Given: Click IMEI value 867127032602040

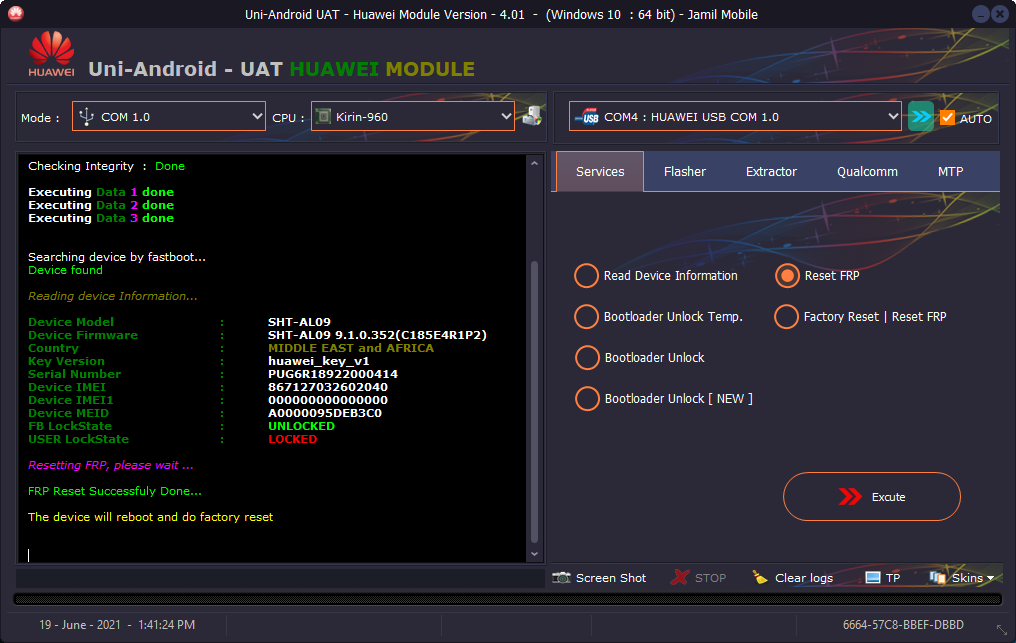Looking at the screenshot, I should [x=328, y=386].
